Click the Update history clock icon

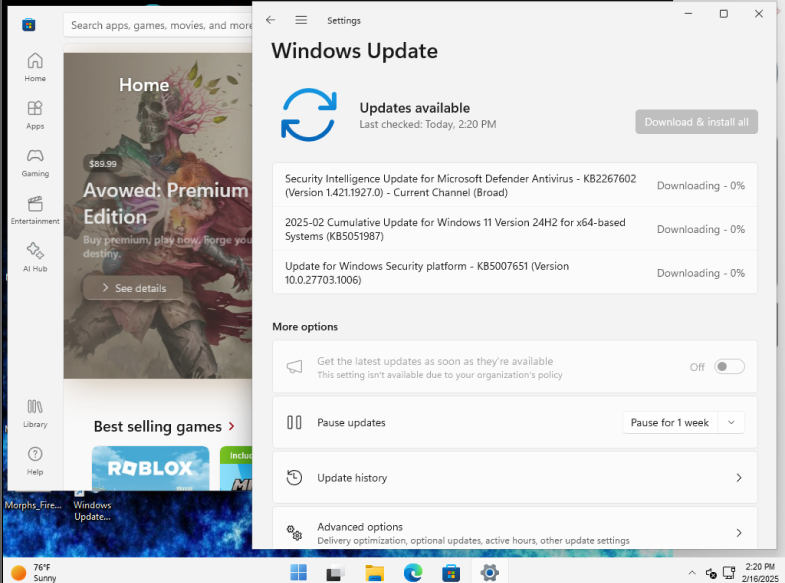click(294, 477)
